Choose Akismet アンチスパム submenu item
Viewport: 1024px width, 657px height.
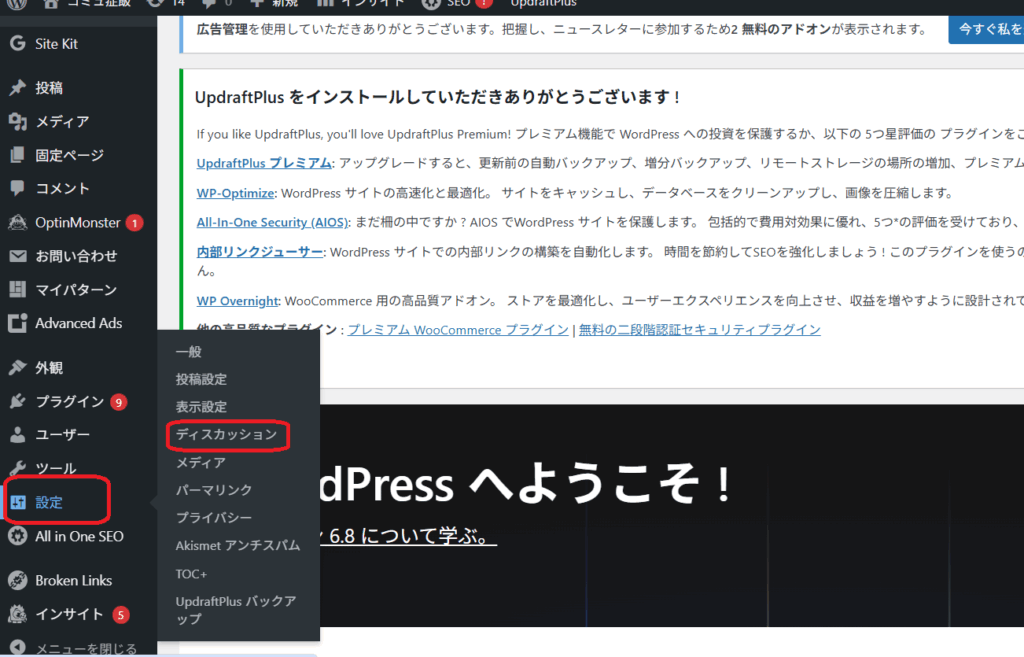[238, 545]
